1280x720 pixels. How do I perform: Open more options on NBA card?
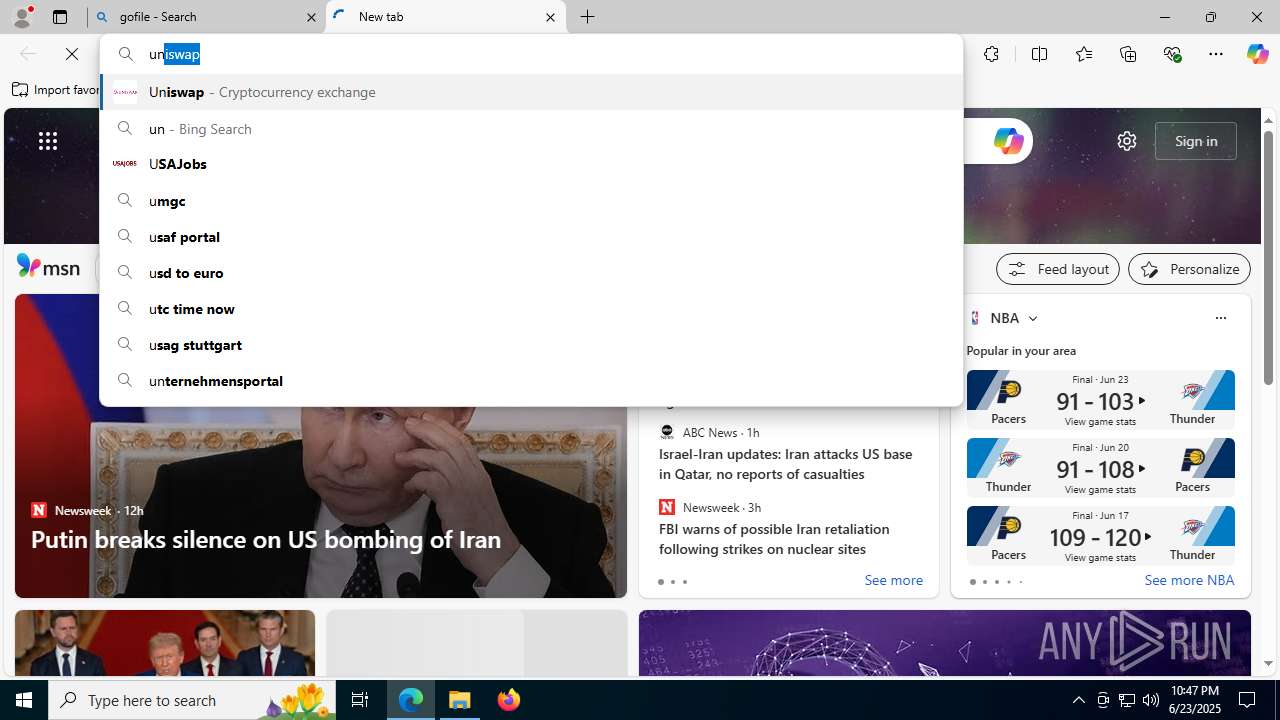pos(1220,318)
